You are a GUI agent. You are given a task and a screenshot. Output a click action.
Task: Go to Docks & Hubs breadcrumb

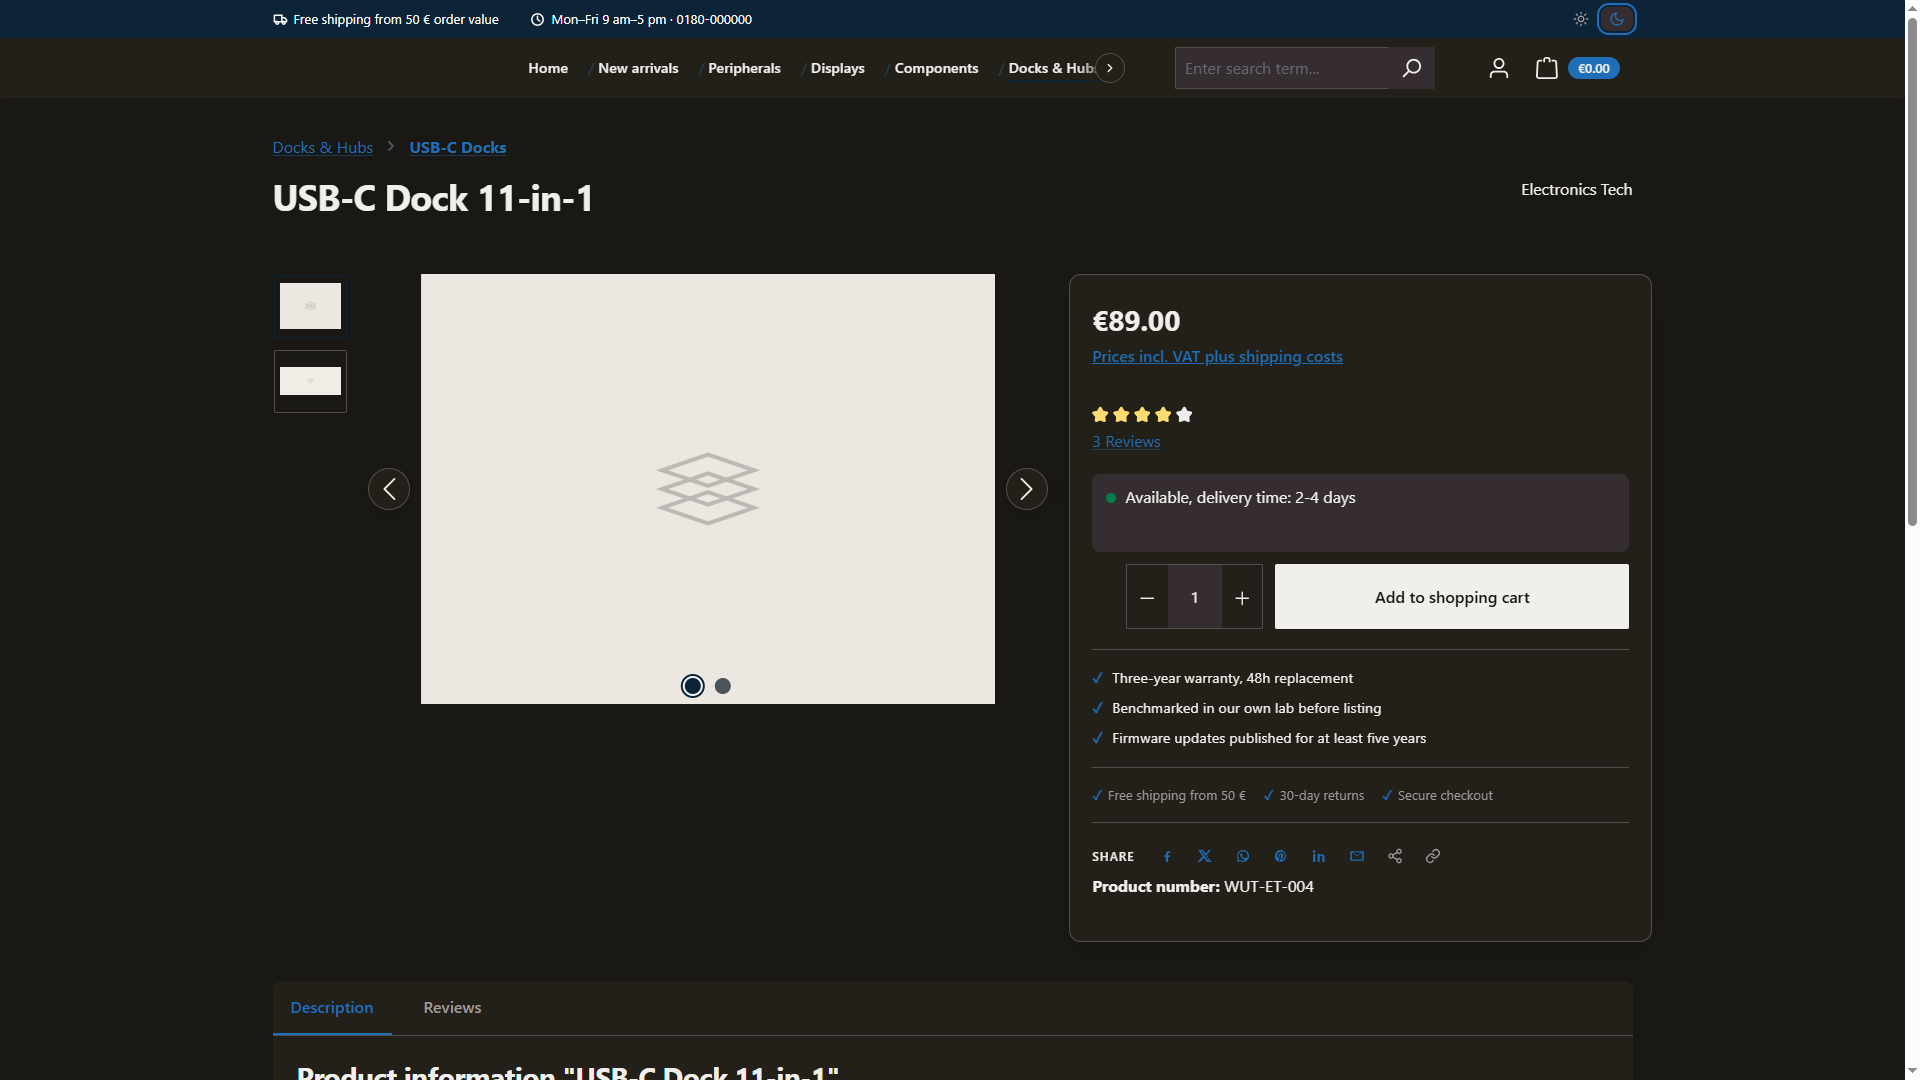pyautogui.click(x=323, y=148)
